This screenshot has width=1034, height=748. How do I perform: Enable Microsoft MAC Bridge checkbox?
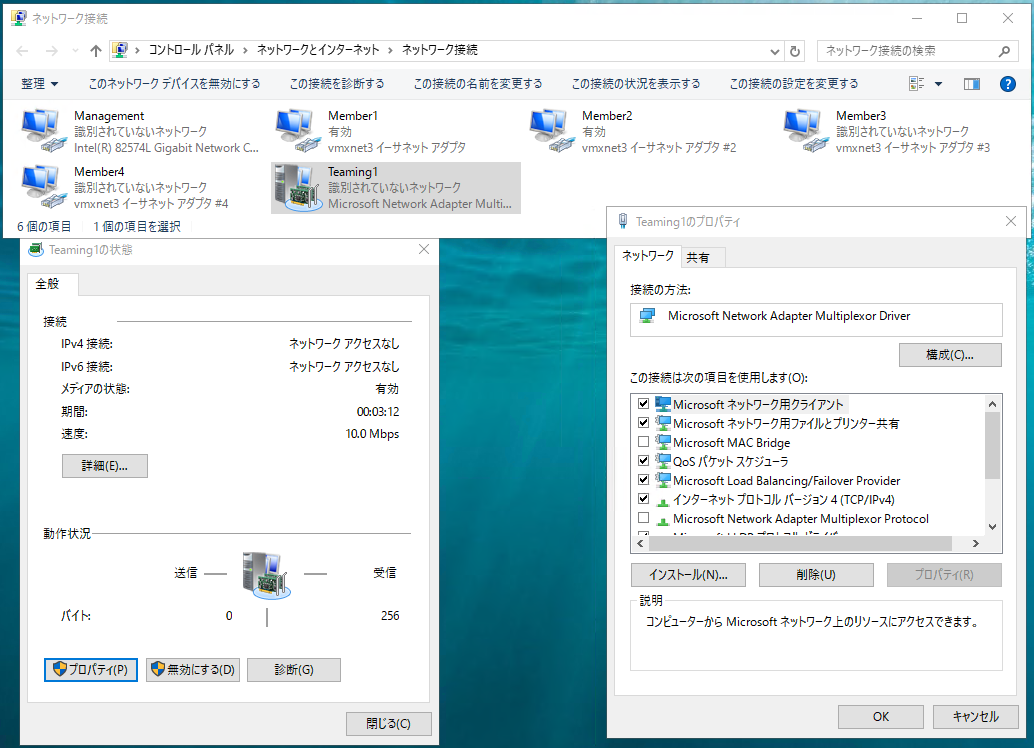click(x=644, y=442)
